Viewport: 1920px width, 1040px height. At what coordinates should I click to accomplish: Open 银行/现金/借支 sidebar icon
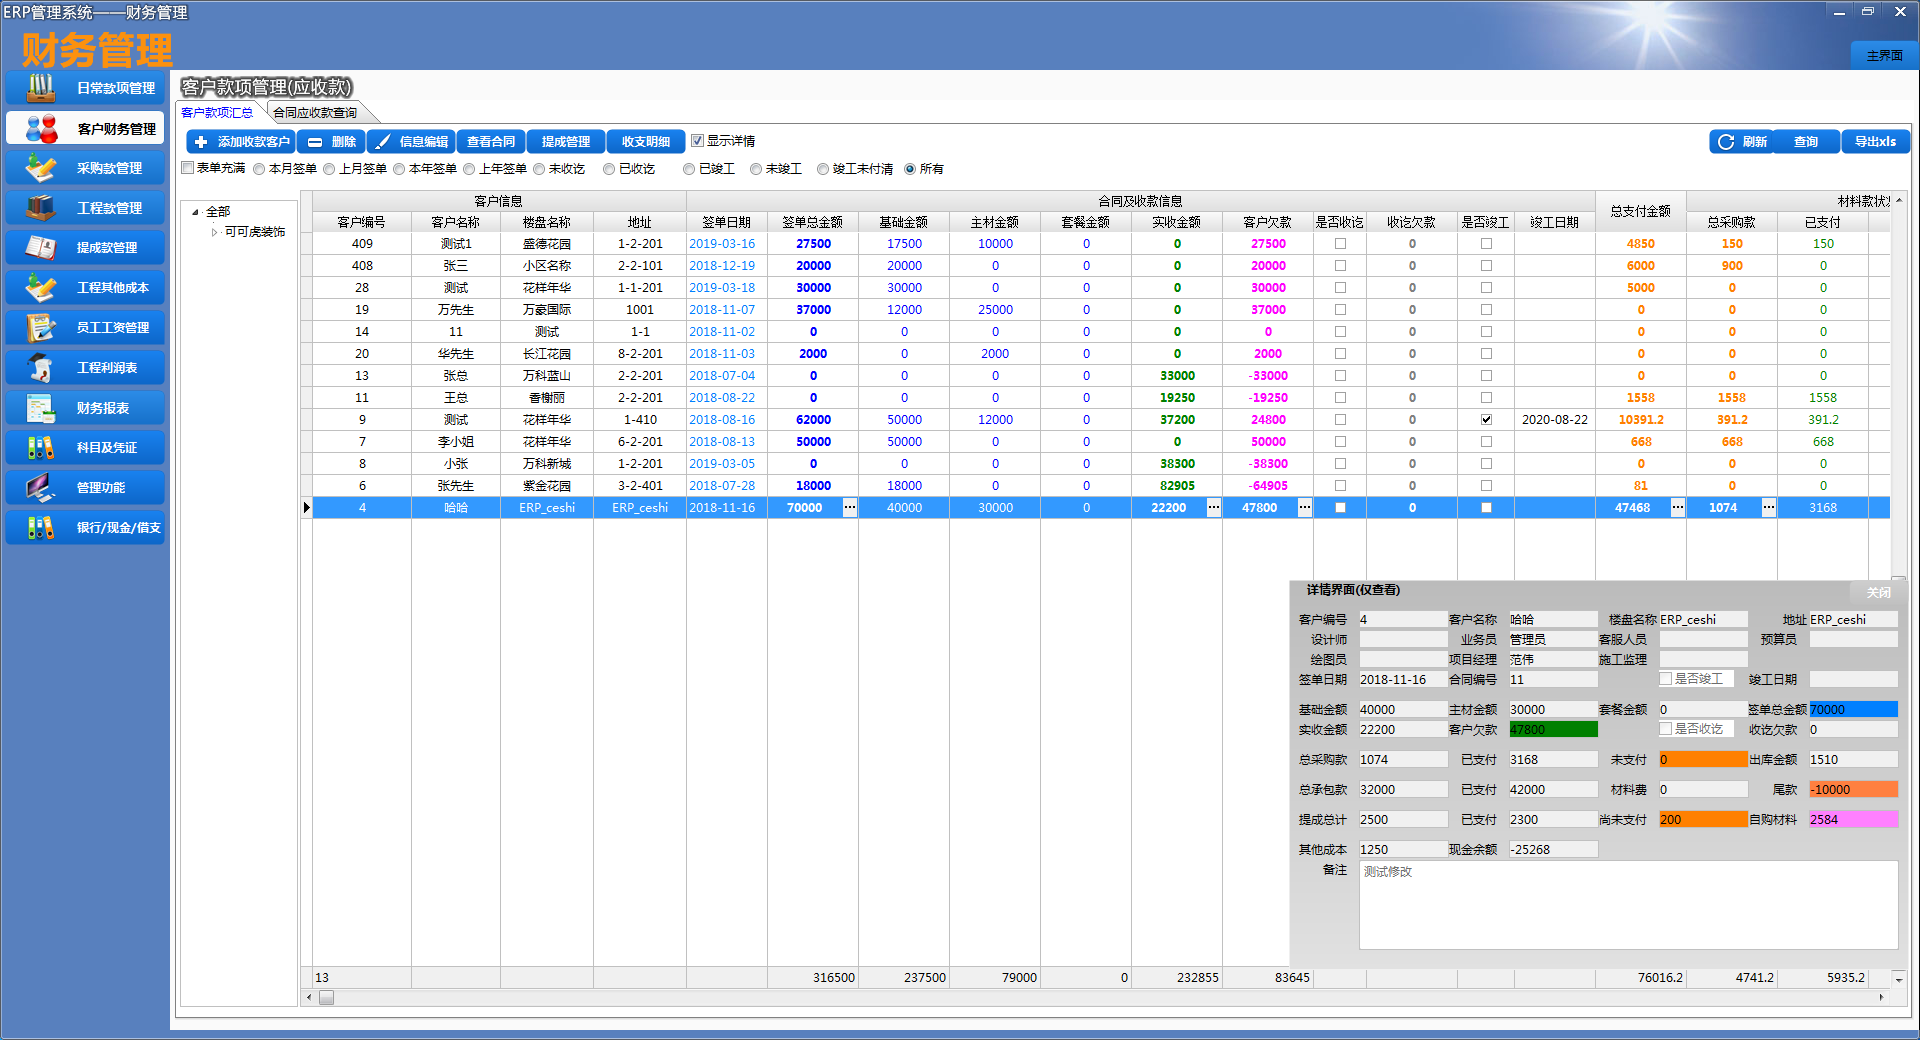[40, 527]
